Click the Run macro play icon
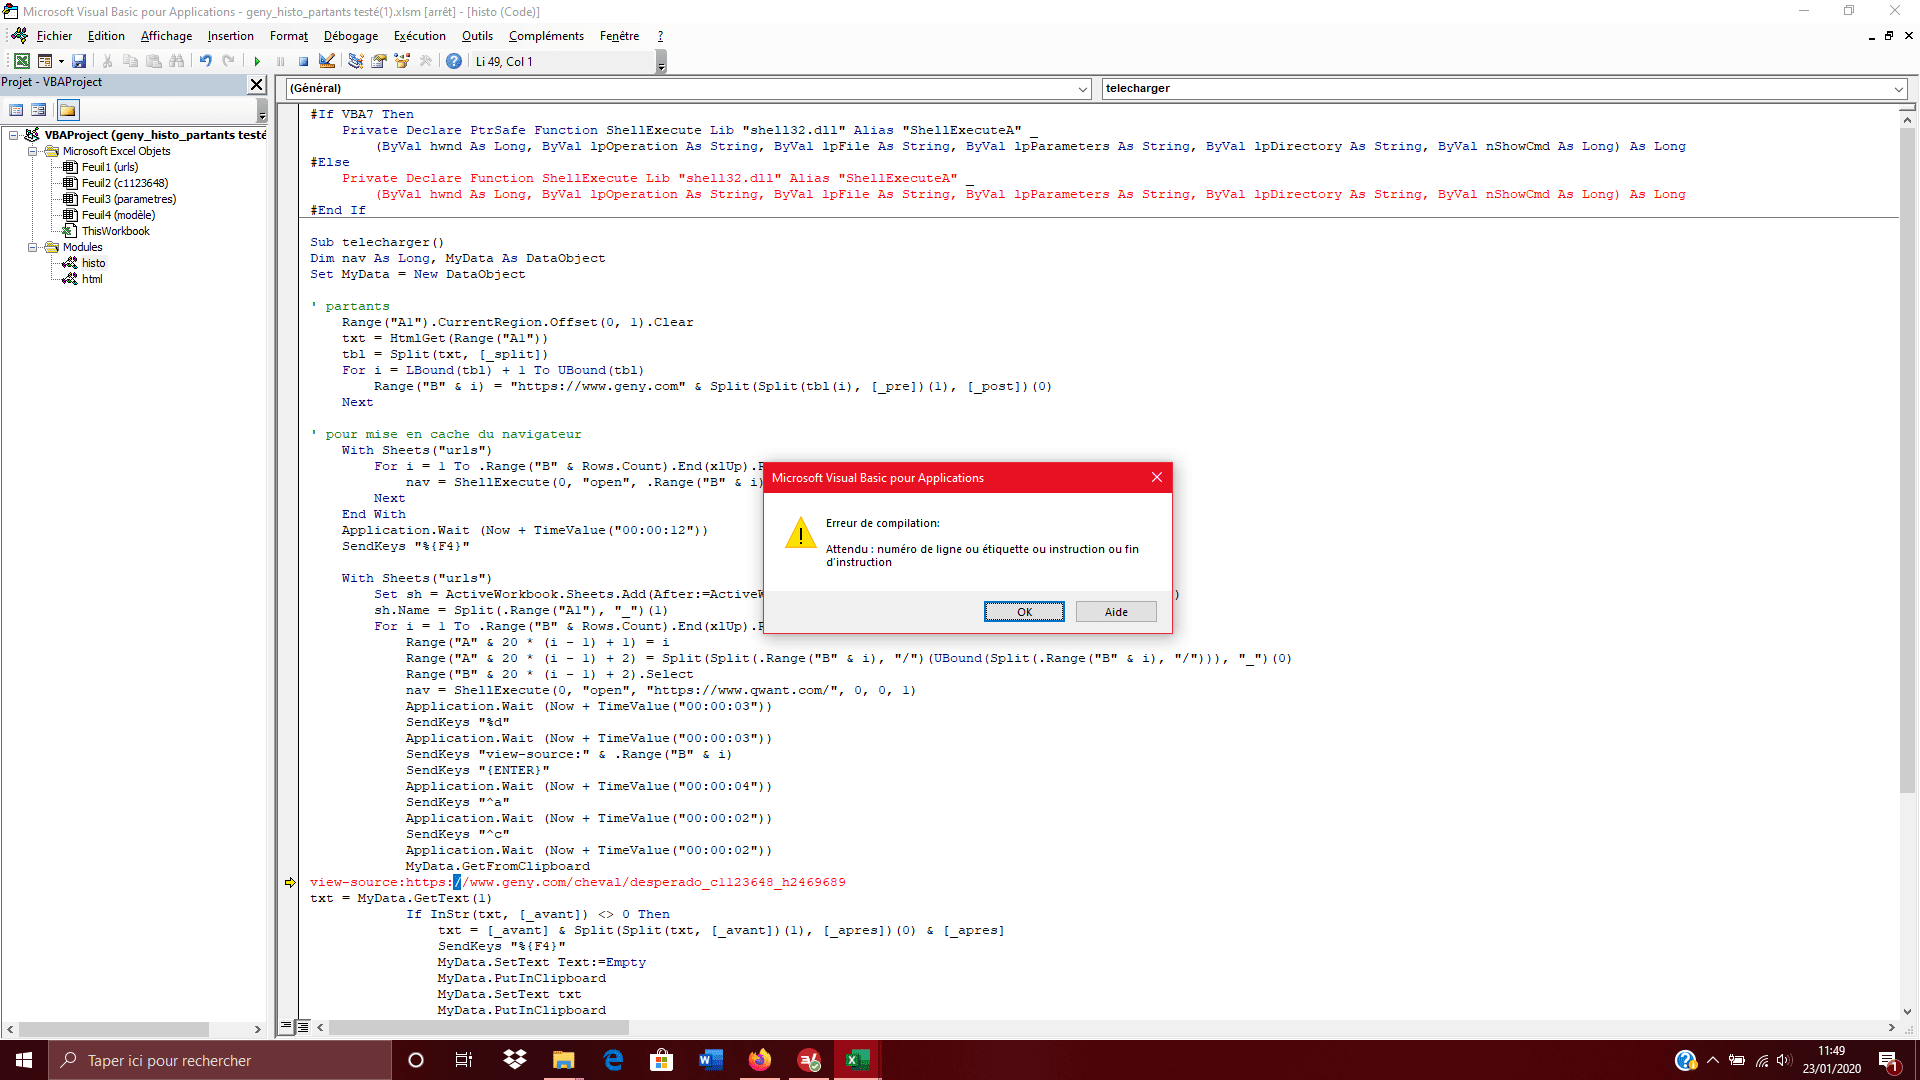Viewport: 1920px width, 1080px height. [x=257, y=61]
